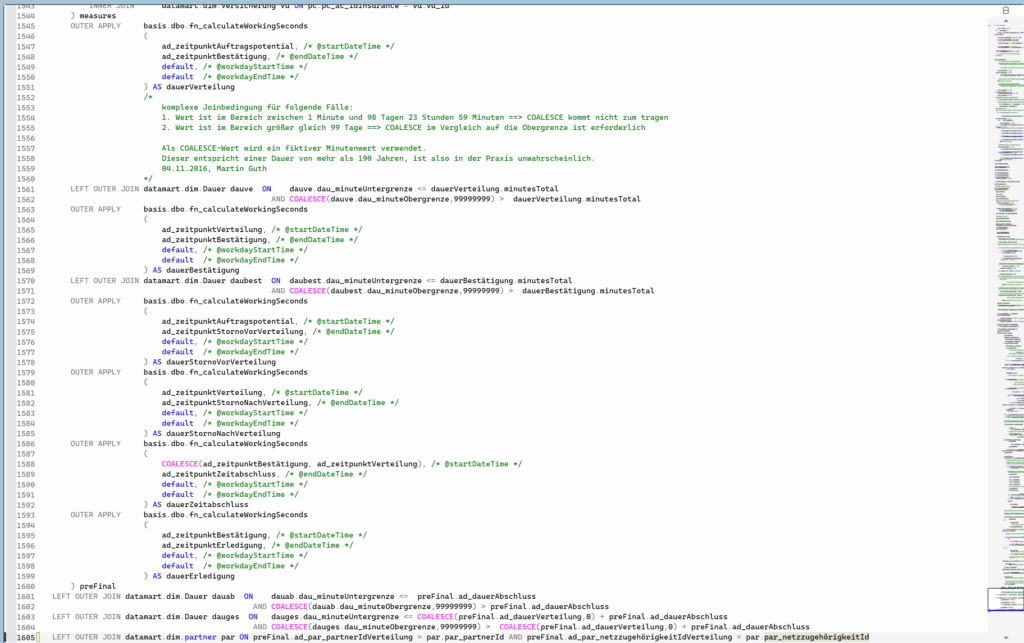Click line number 1605 in the gutter

click(26, 637)
